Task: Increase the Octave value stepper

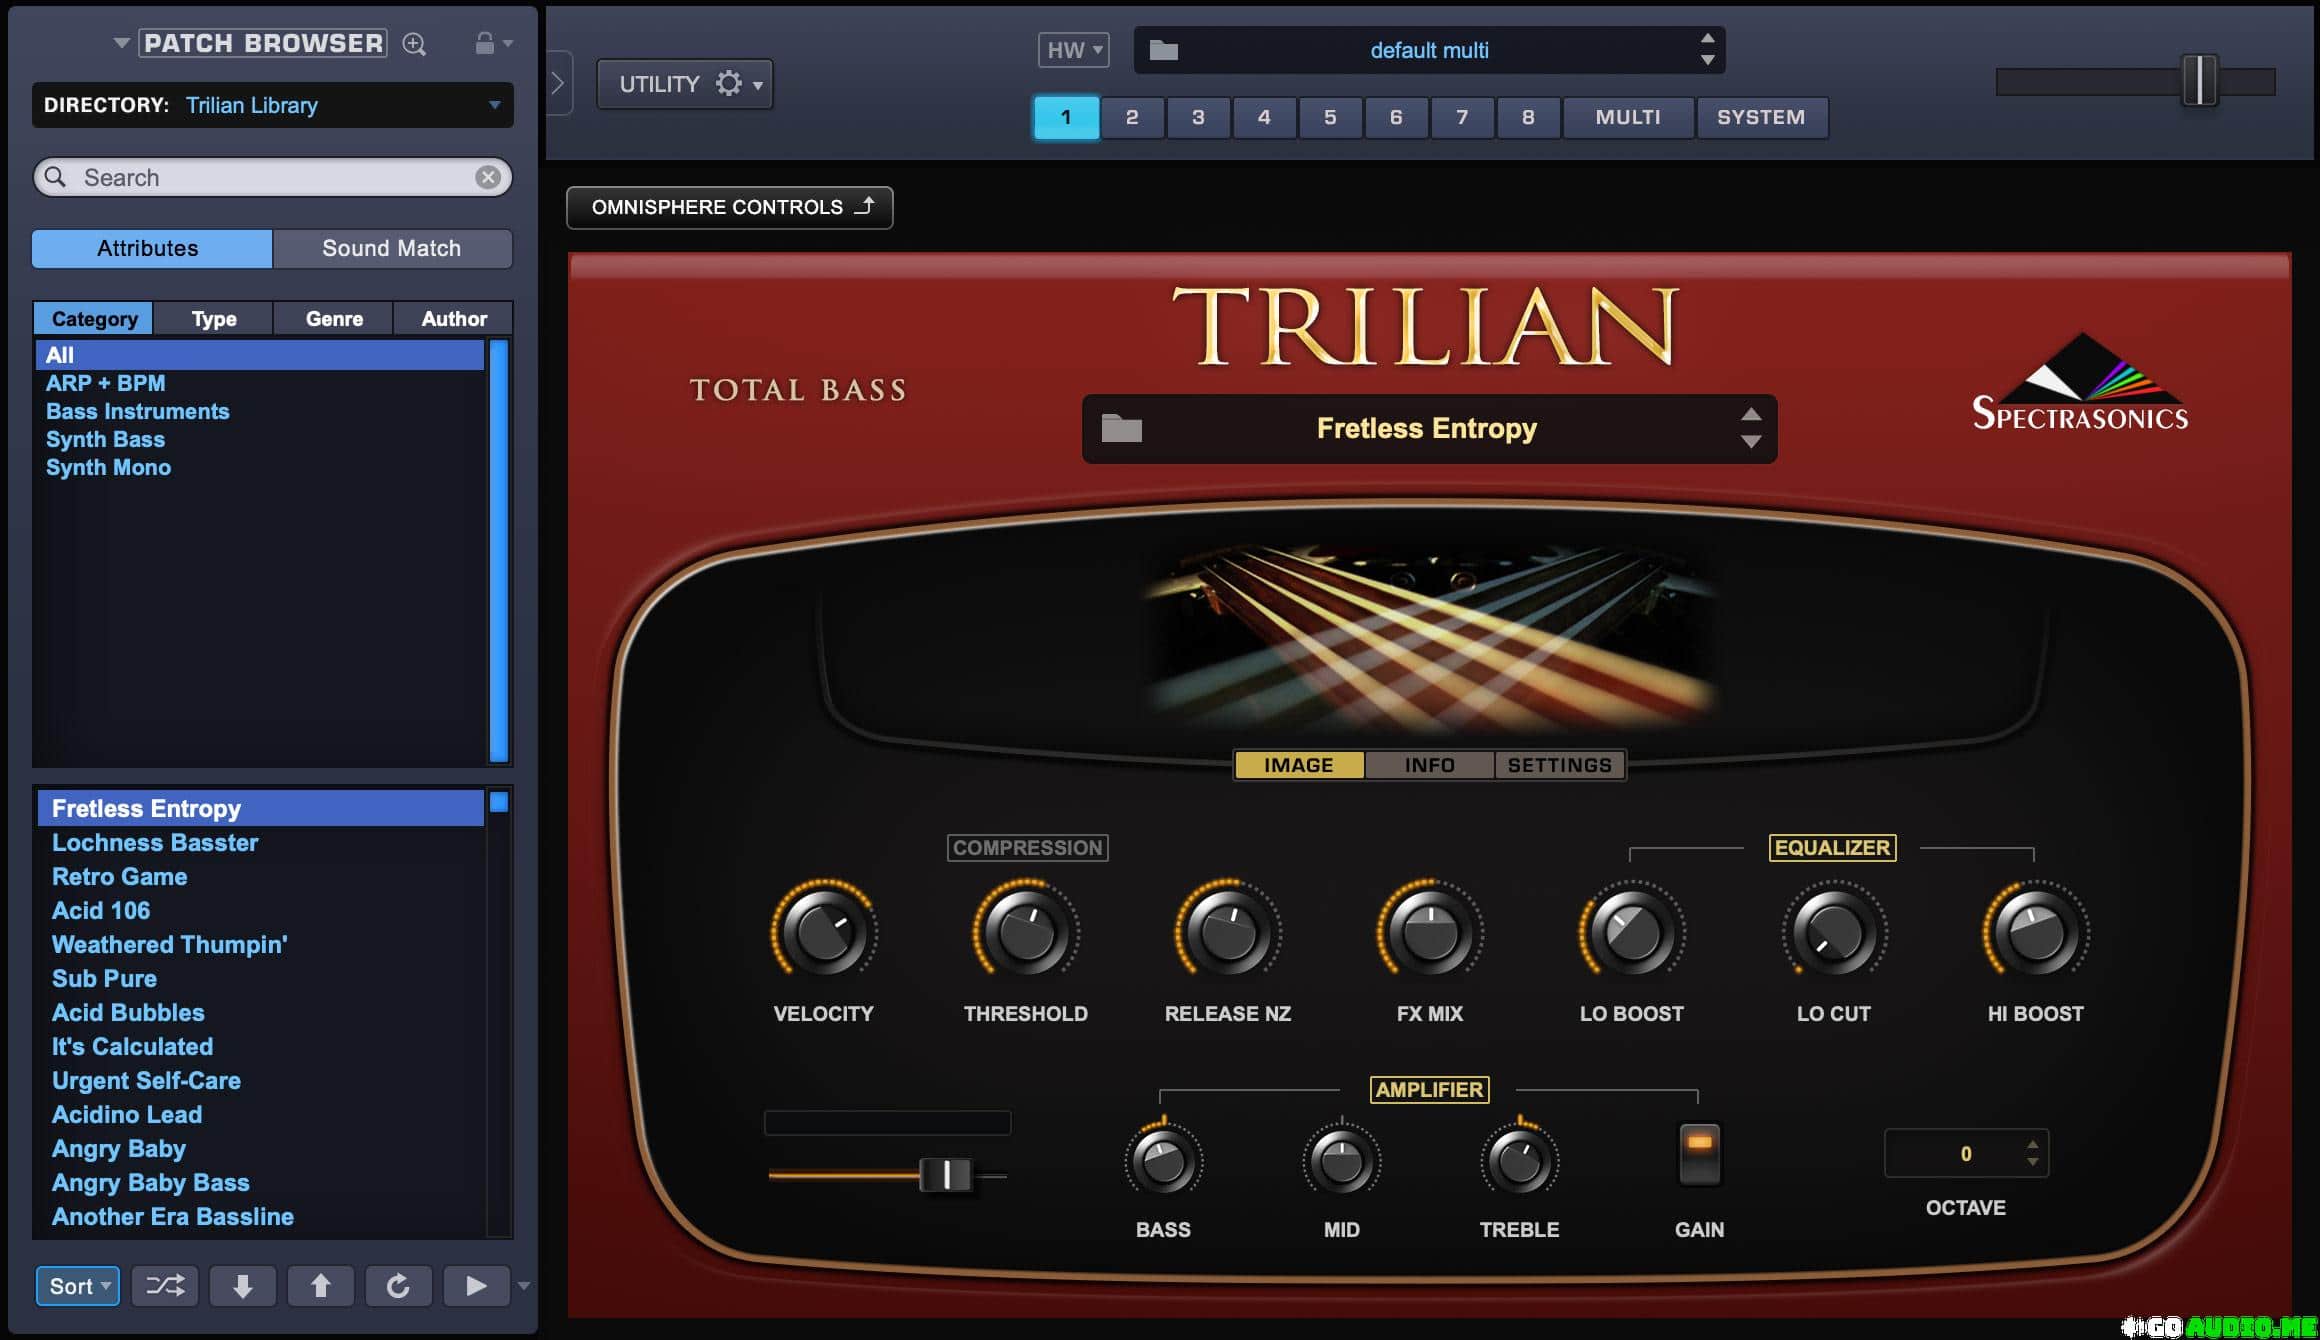Action: [2032, 1145]
